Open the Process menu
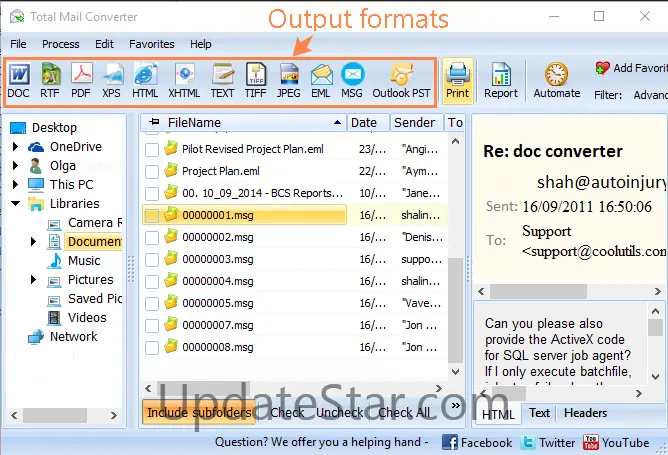This screenshot has height=455, width=668. coord(60,44)
